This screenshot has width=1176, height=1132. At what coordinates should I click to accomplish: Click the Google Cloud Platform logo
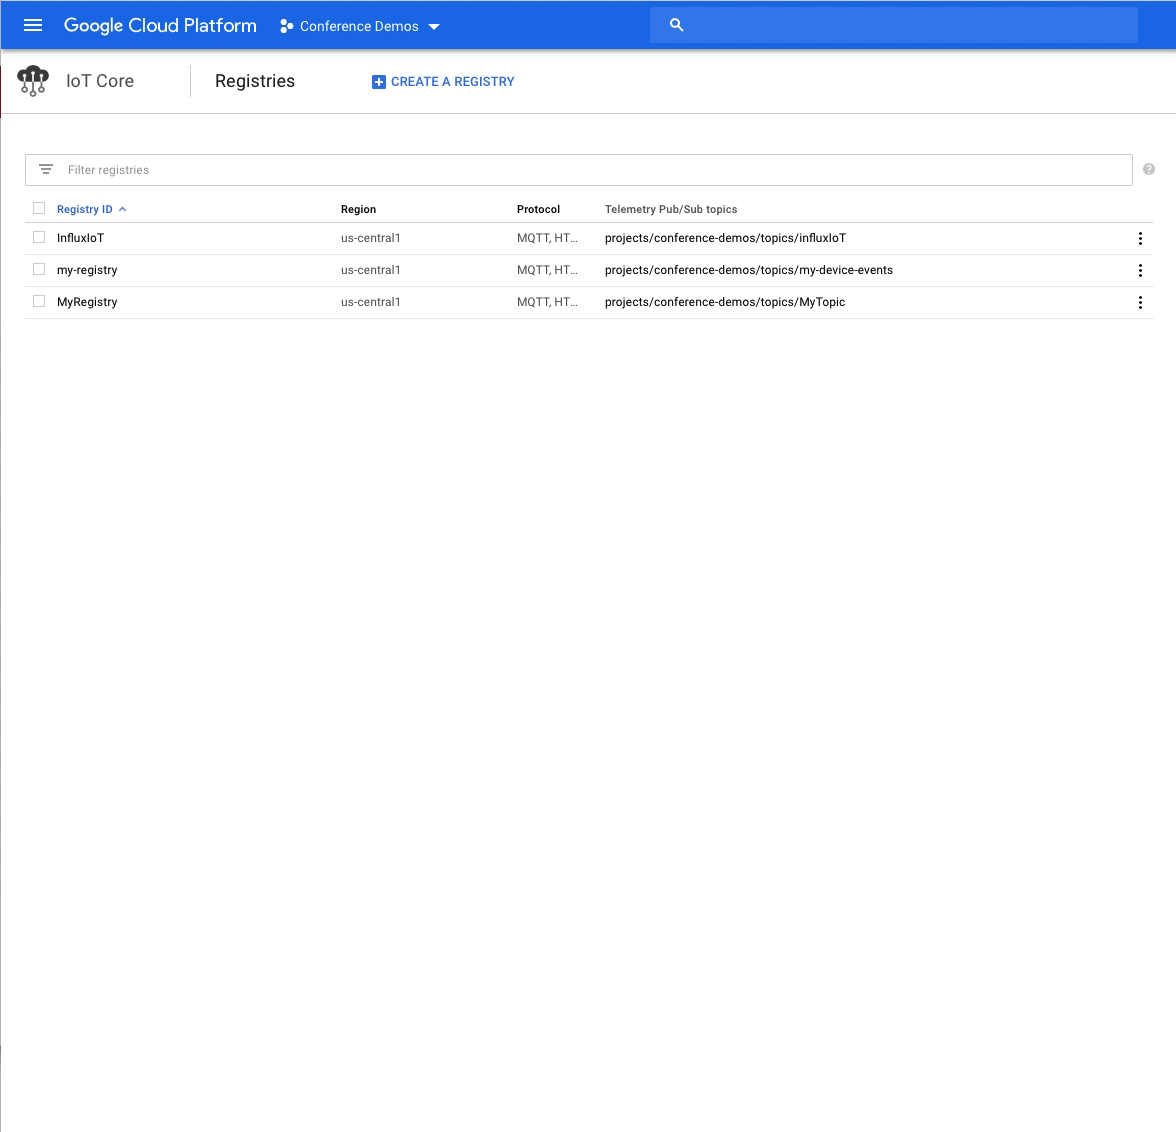click(x=160, y=25)
